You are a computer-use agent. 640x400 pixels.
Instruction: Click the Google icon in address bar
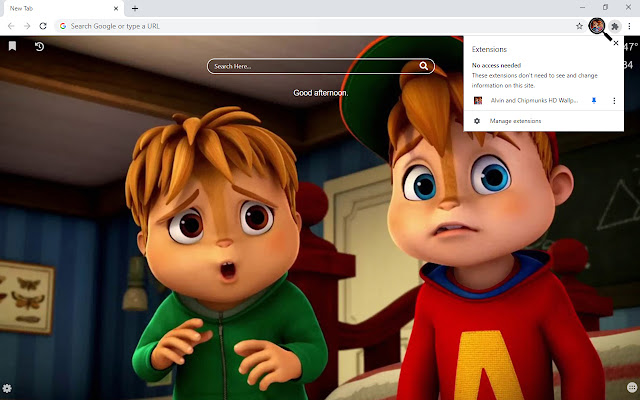[63, 26]
